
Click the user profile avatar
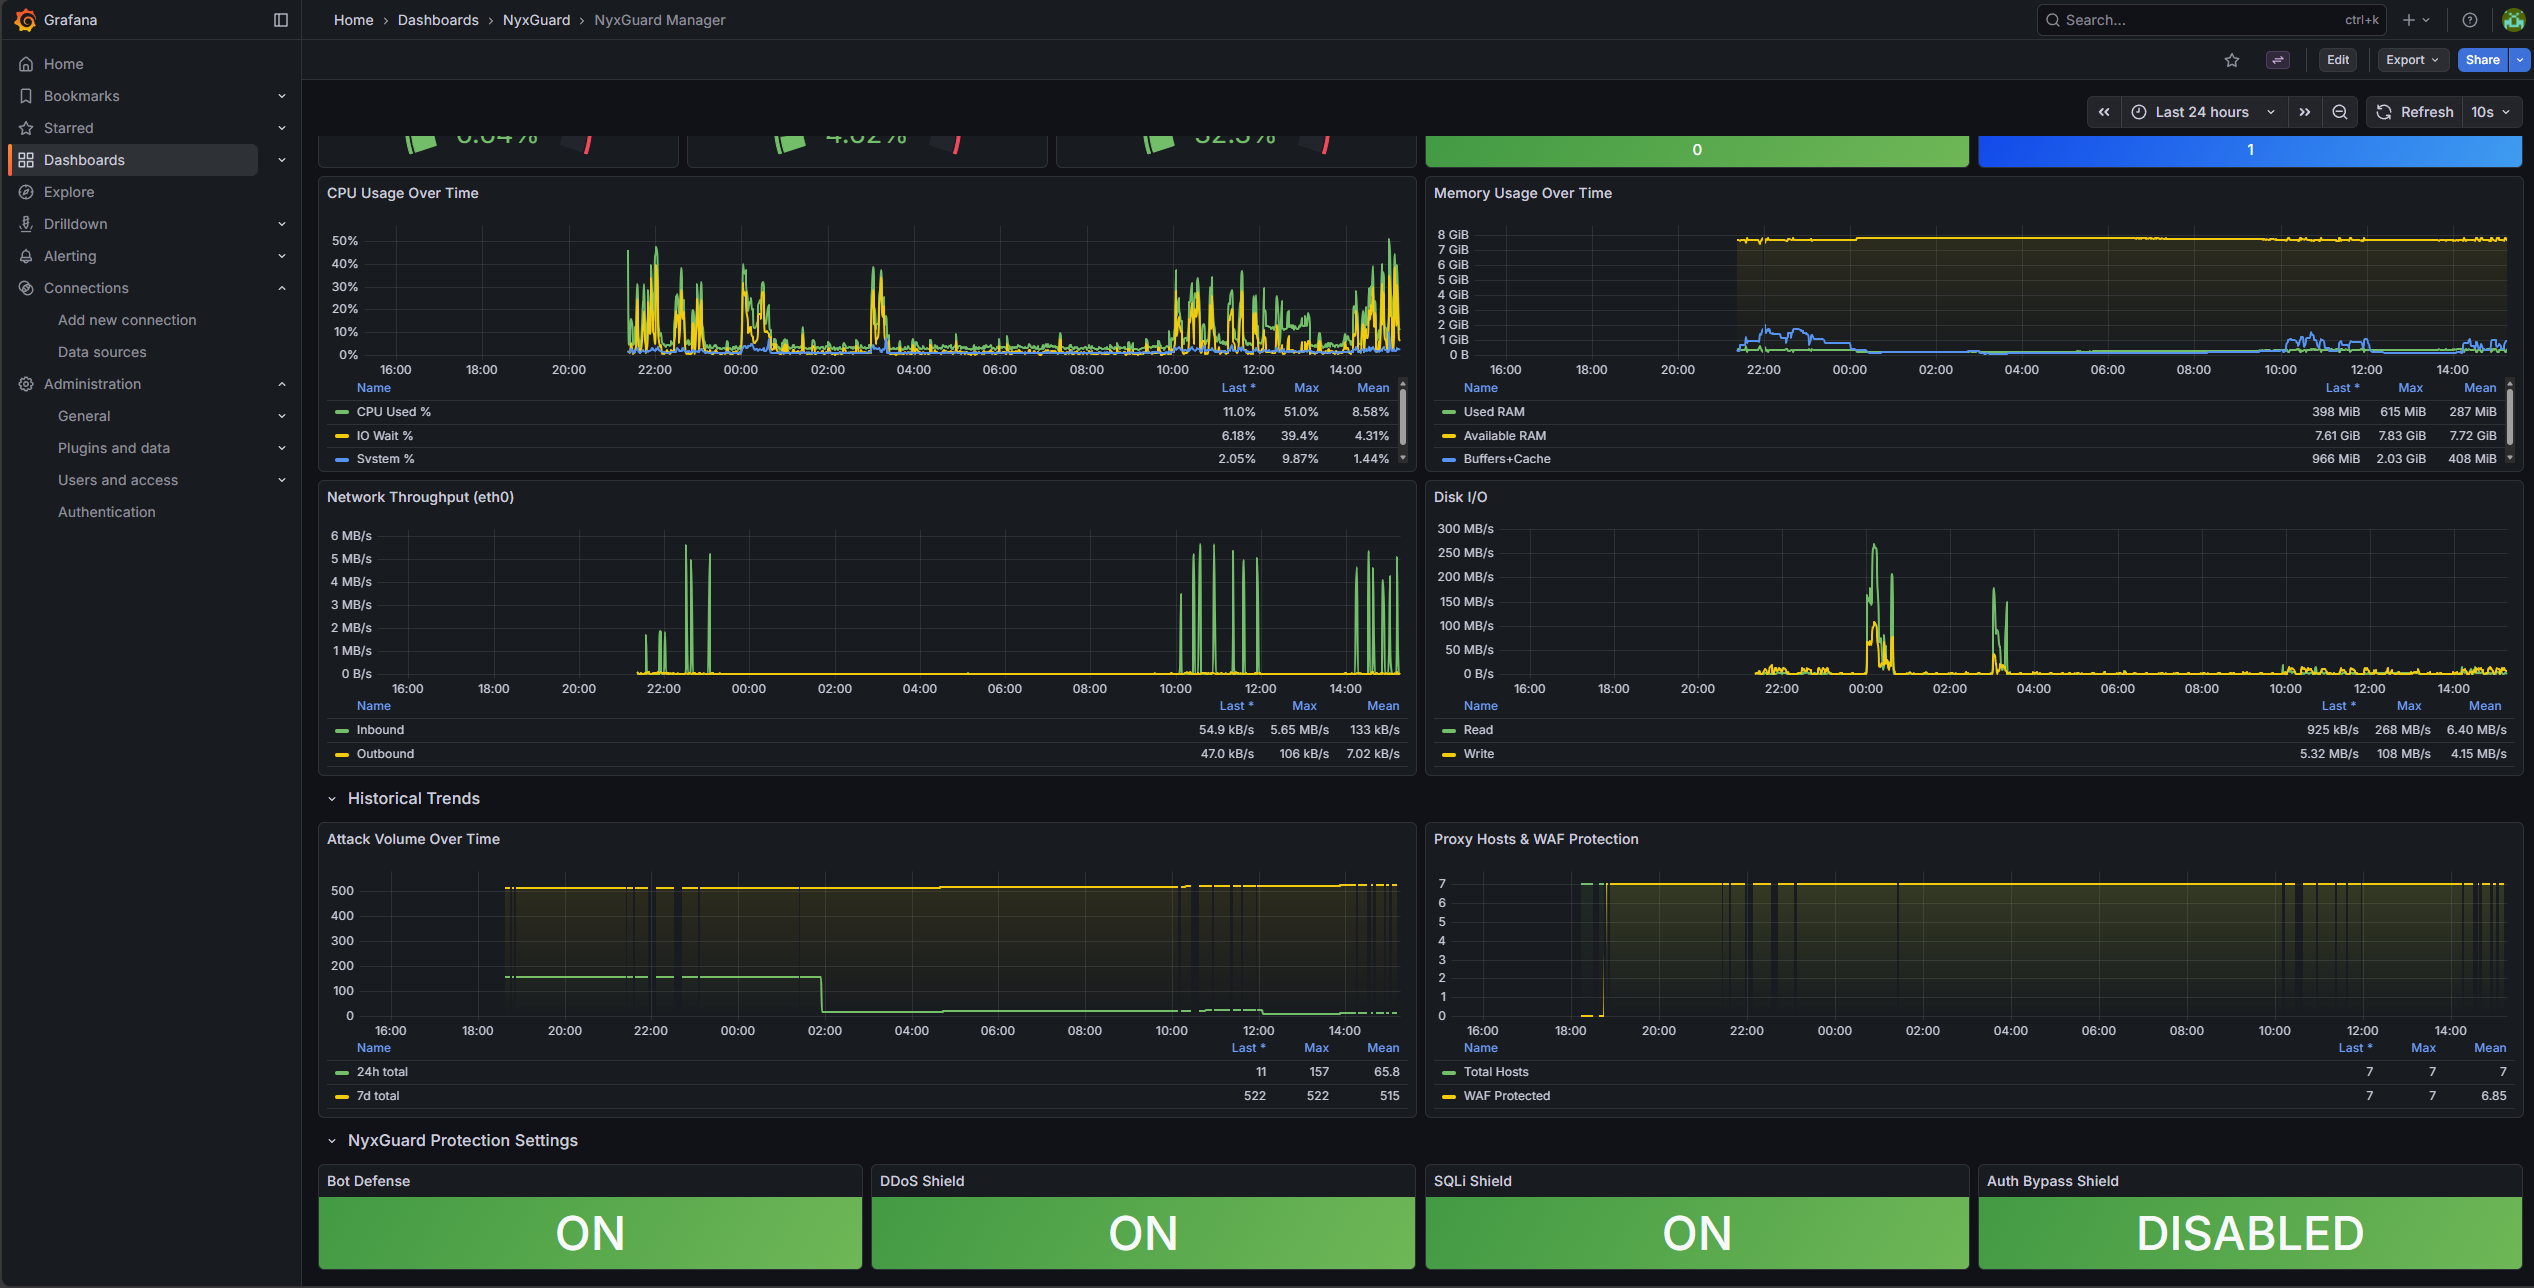2513,20
